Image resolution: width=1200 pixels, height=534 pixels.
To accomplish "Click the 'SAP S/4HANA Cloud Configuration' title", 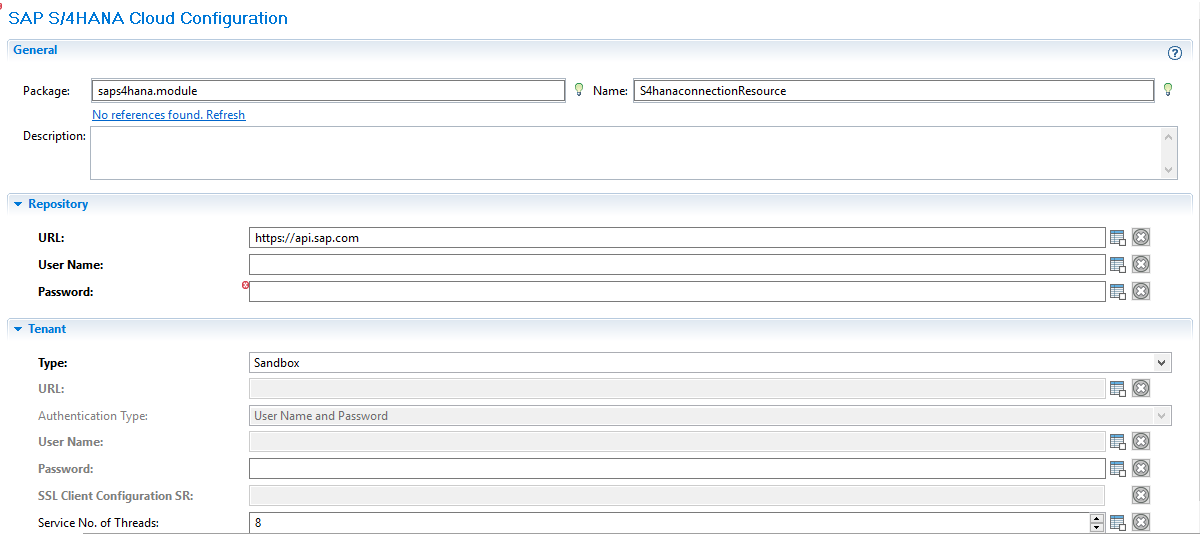I will pos(148,19).
